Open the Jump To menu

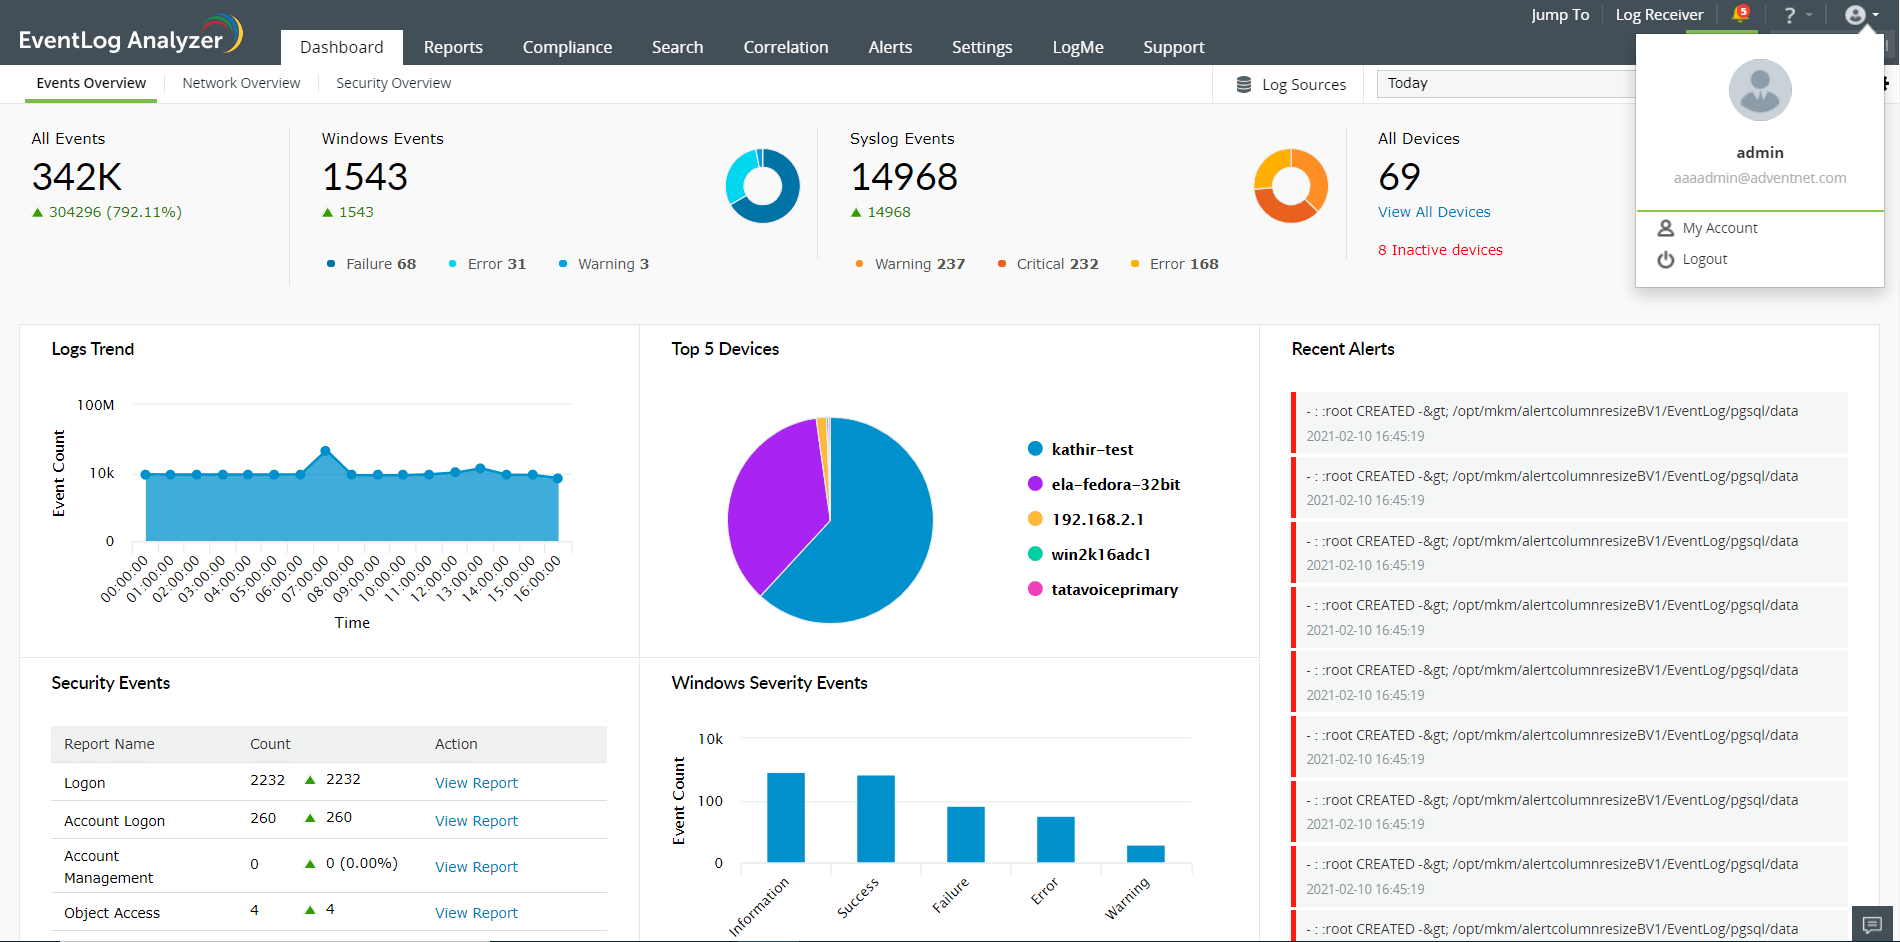(1559, 15)
